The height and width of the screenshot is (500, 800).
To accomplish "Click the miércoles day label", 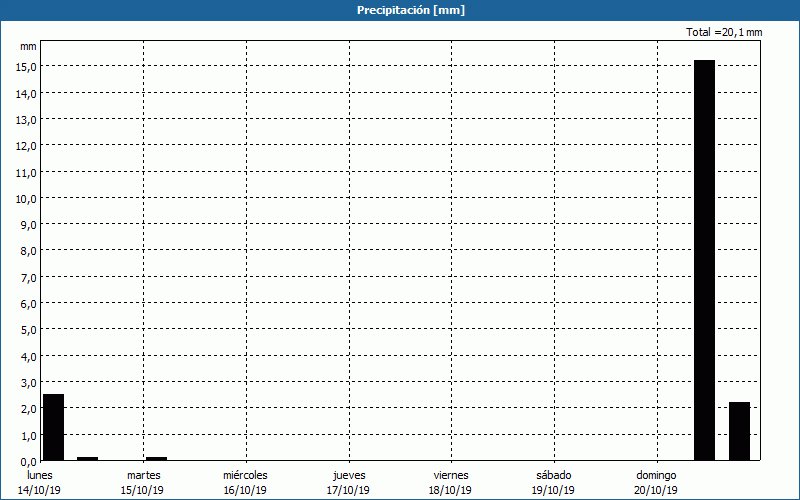I will (x=245, y=475).
